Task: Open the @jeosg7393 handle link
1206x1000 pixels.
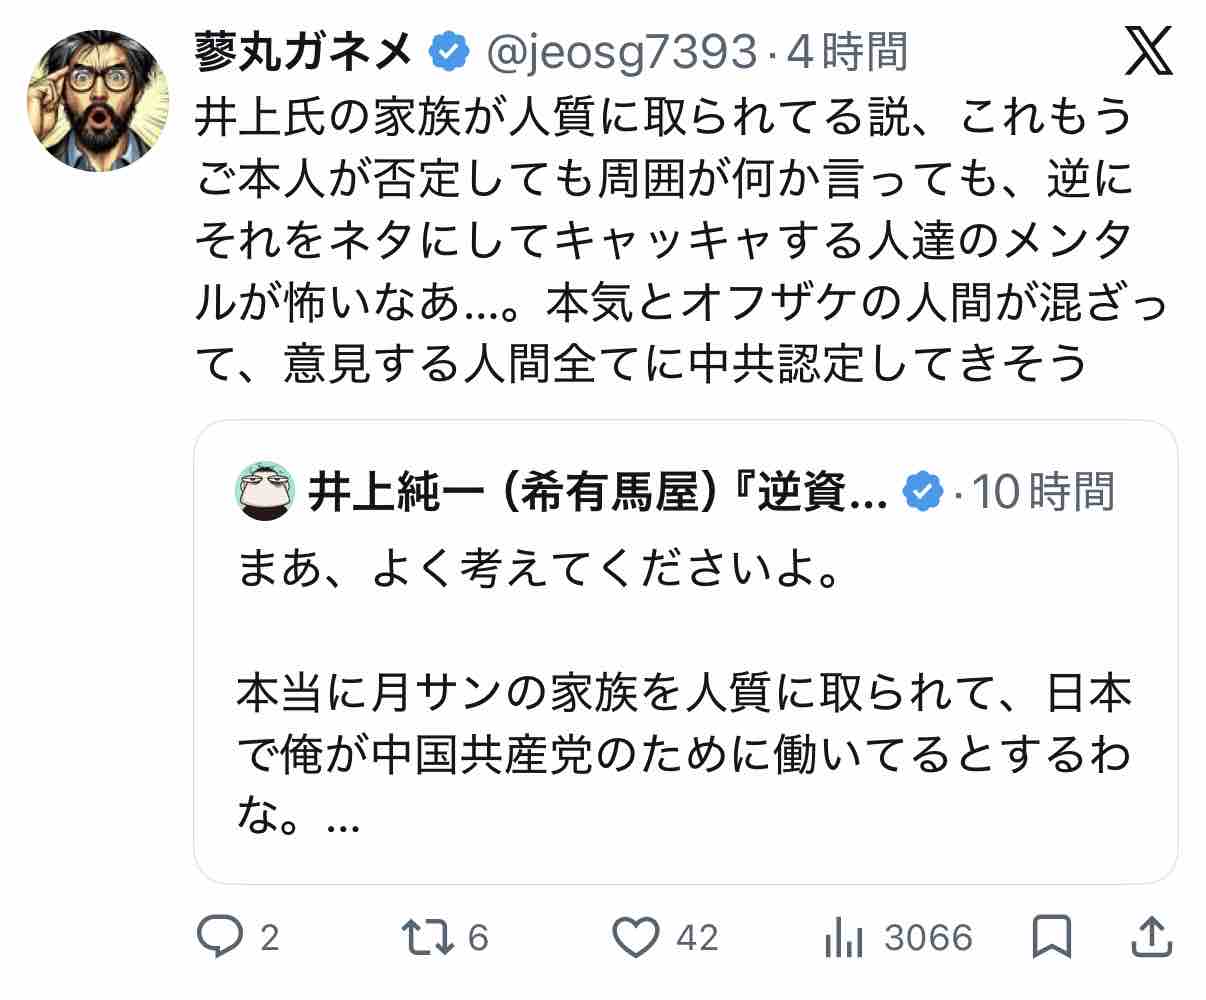Action: (618, 52)
